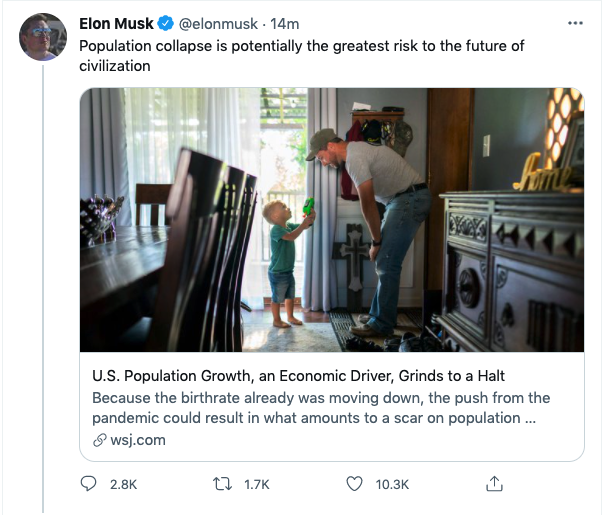Click the WSJ article preview image
Image resolution: width=604 pixels, height=515 pixels.
[332, 220]
